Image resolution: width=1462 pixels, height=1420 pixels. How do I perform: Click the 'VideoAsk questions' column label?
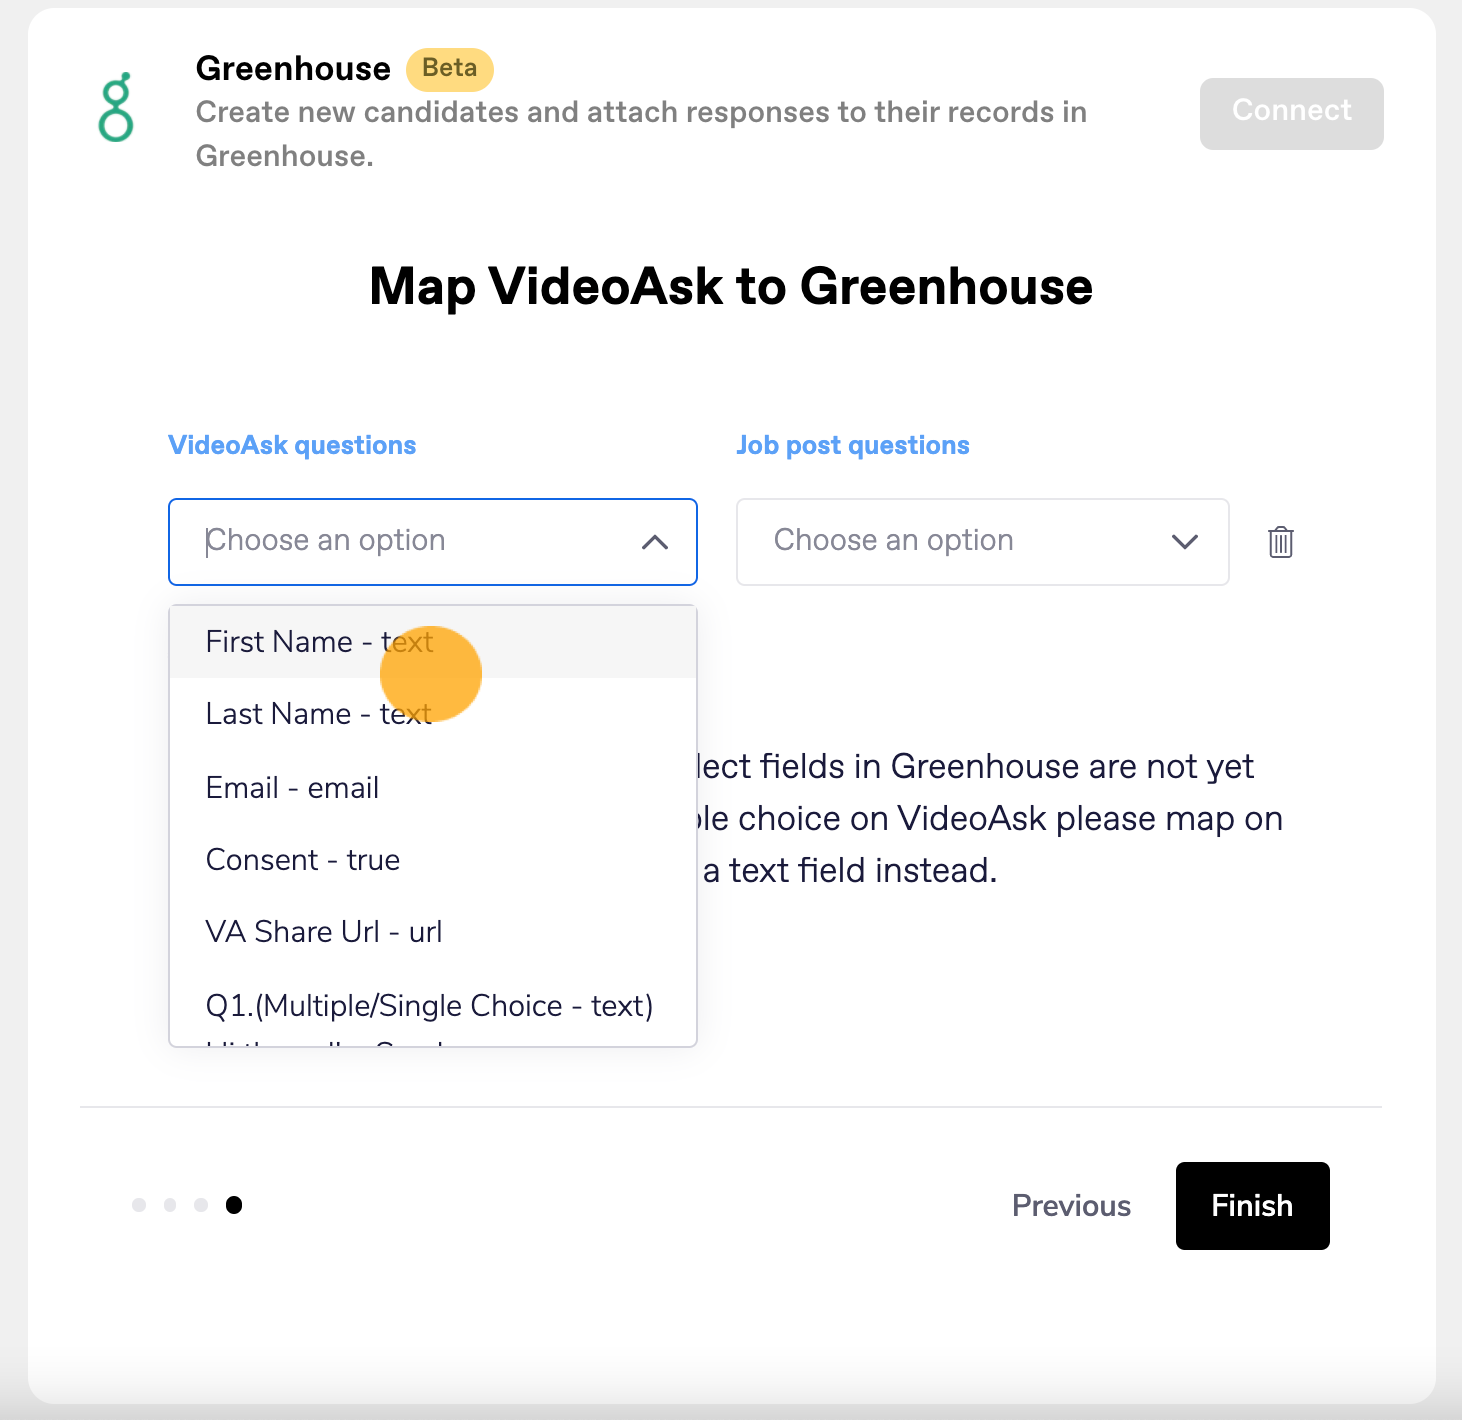pyautogui.click(x=292, y=445)
